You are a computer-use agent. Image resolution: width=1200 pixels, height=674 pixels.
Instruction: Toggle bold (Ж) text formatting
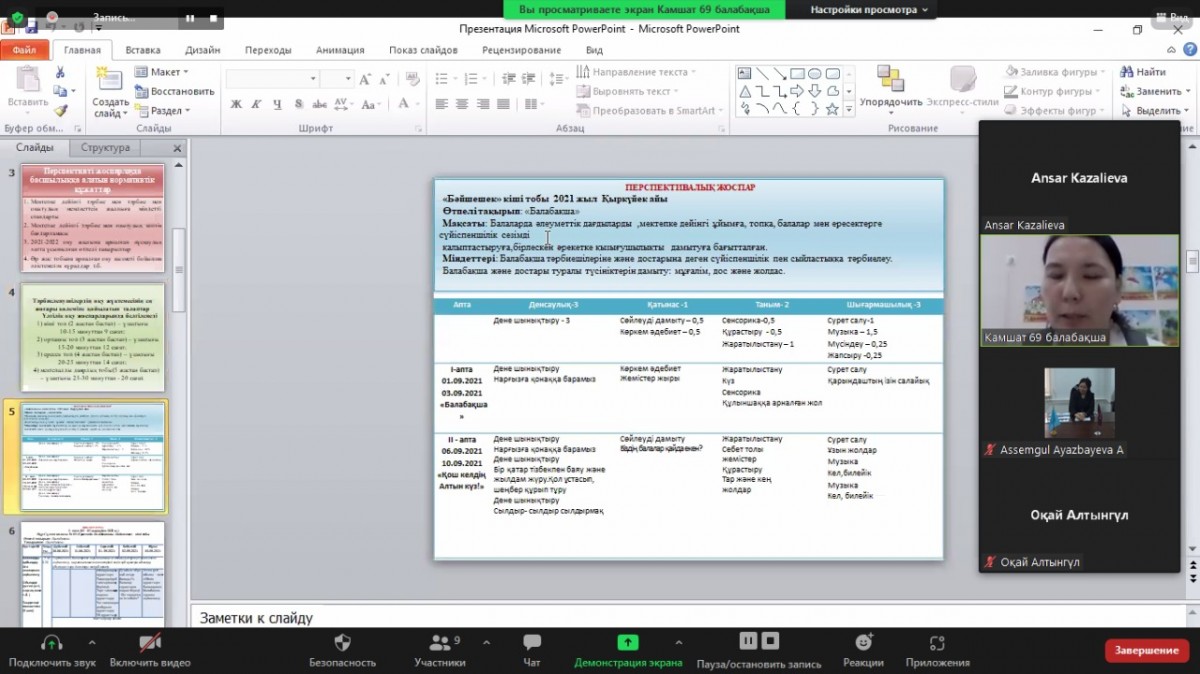click(236, 104)
